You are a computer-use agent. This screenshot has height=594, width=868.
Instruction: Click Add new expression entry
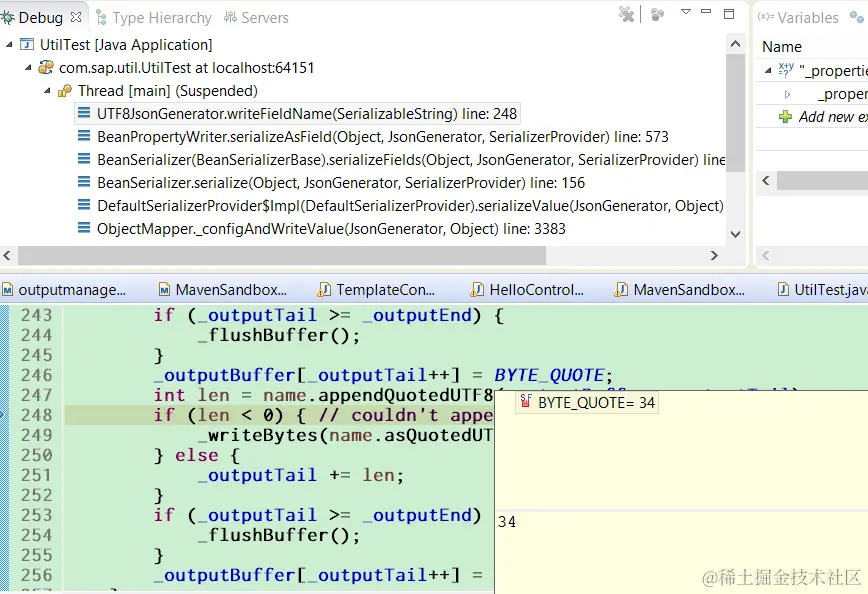[824, 117]
